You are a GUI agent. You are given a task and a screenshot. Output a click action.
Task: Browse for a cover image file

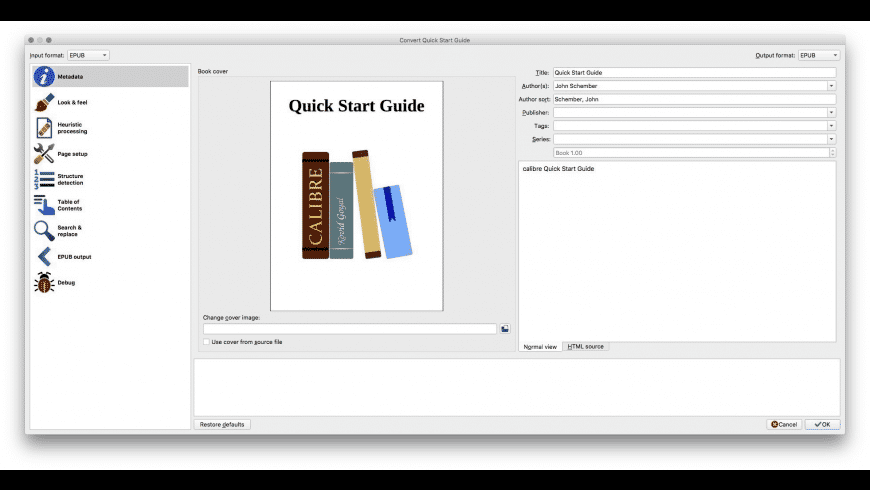point(505,329)
